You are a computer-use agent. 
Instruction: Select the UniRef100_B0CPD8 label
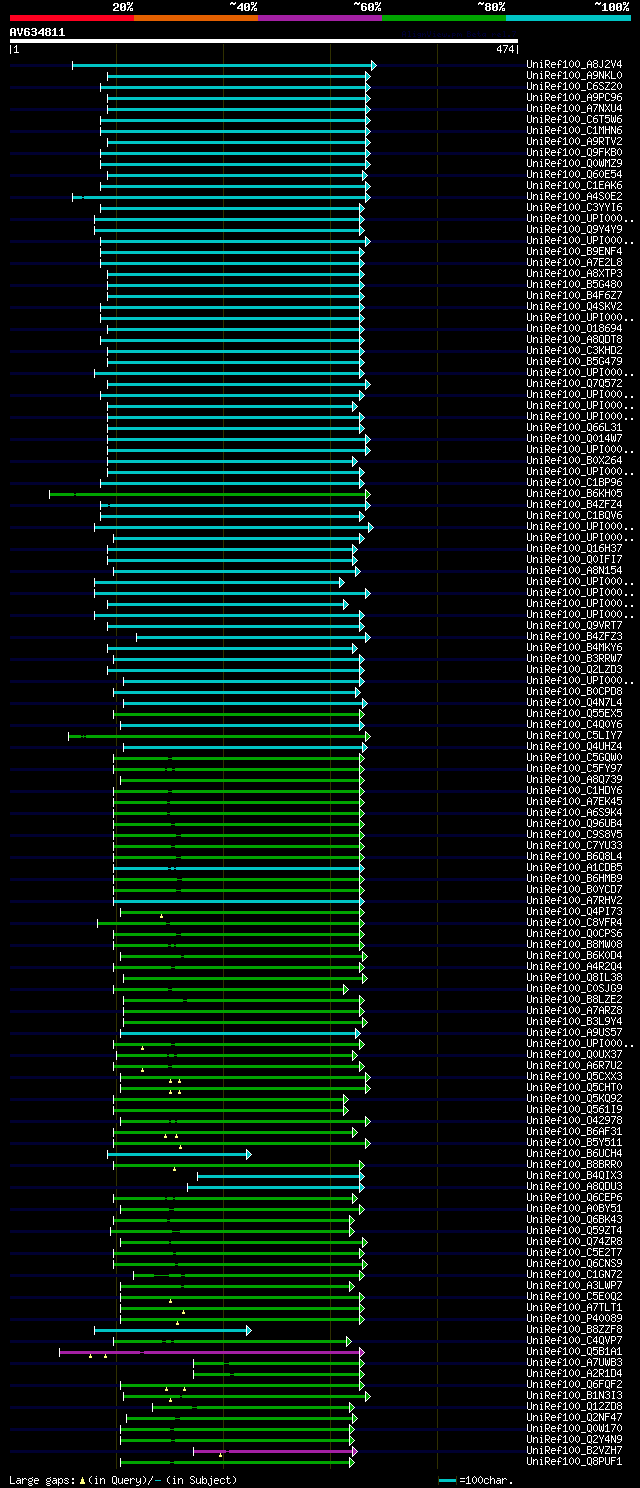(574, 692)
